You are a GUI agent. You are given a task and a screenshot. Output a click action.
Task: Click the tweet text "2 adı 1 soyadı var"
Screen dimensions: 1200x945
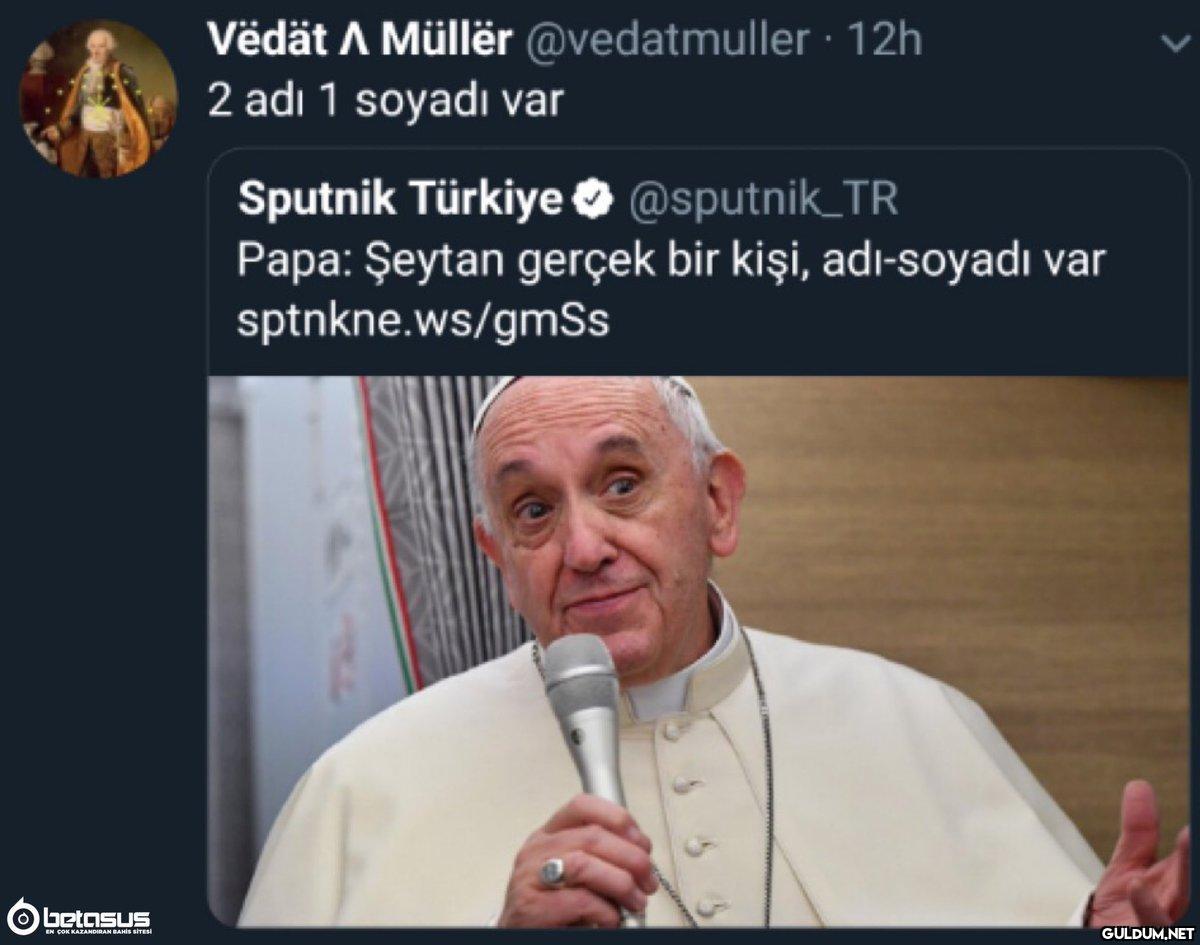click(386, 100)
